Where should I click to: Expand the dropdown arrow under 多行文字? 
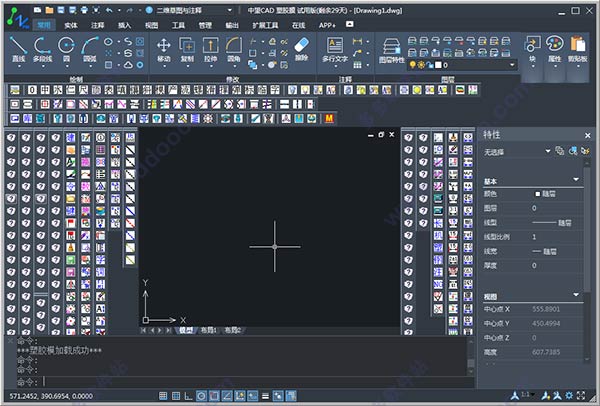click(335, 67)
